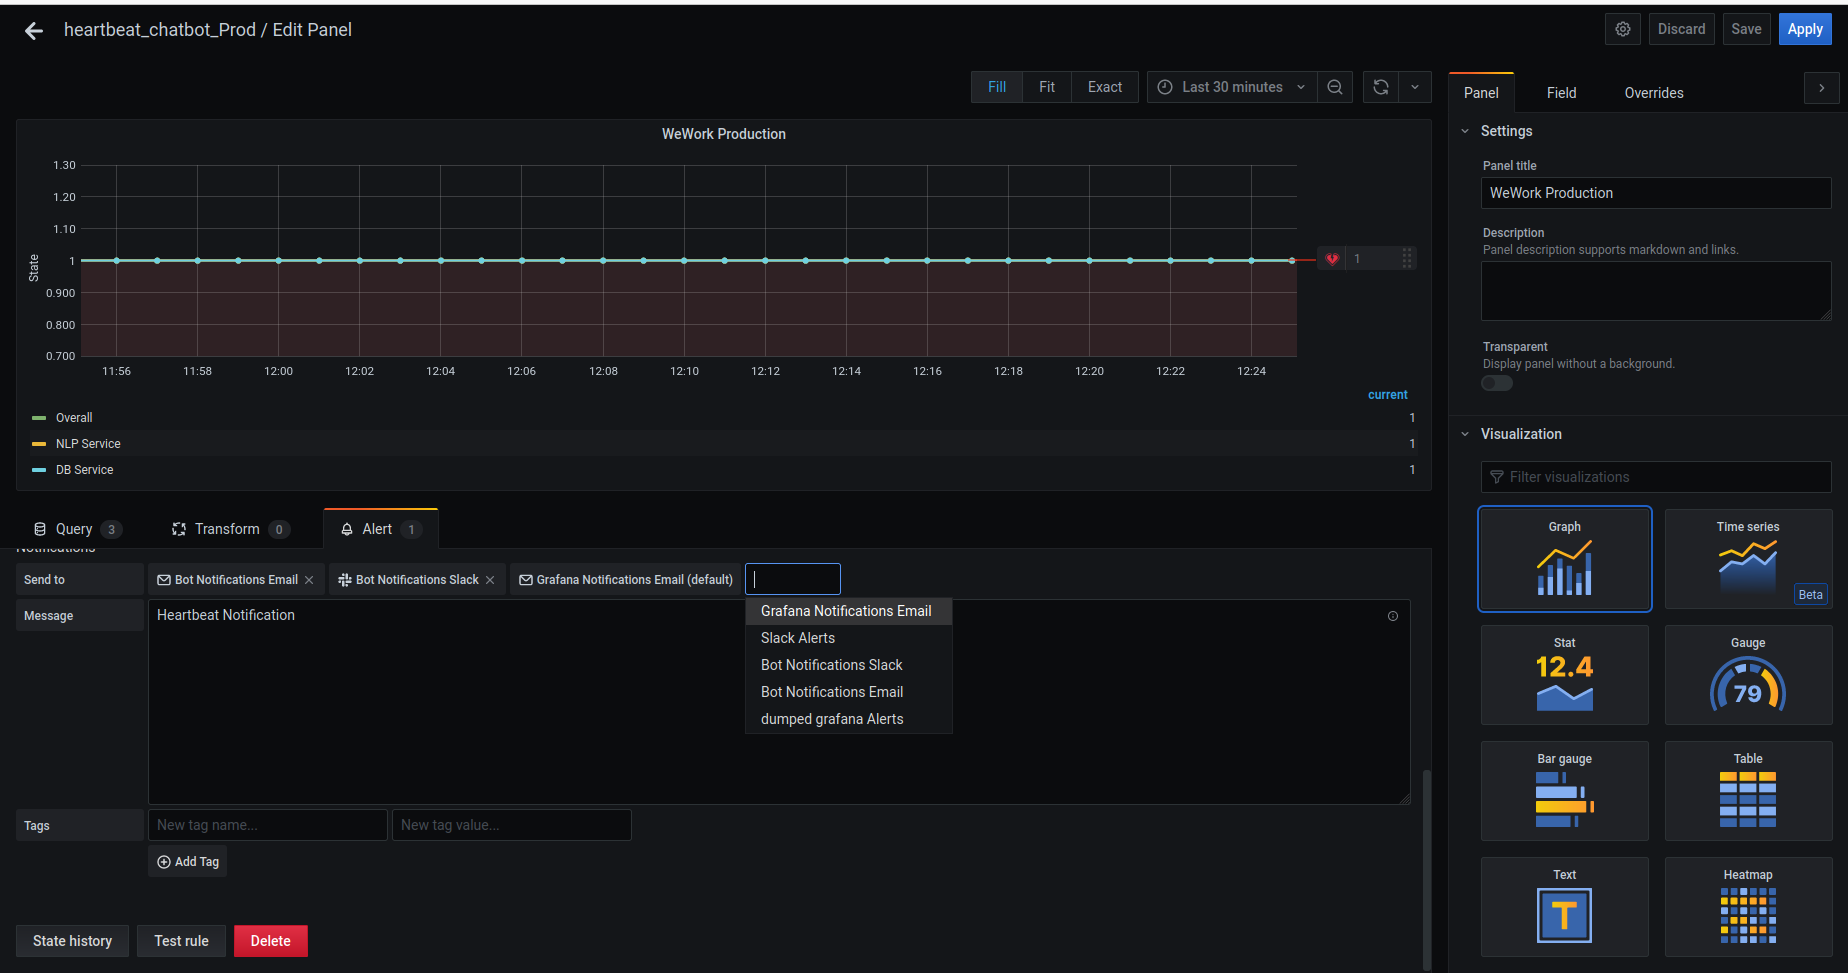This screenshot has width=1848, height=973.
Task: Select Slack Alerts from the dropdown list
Action: pos(797,638)
